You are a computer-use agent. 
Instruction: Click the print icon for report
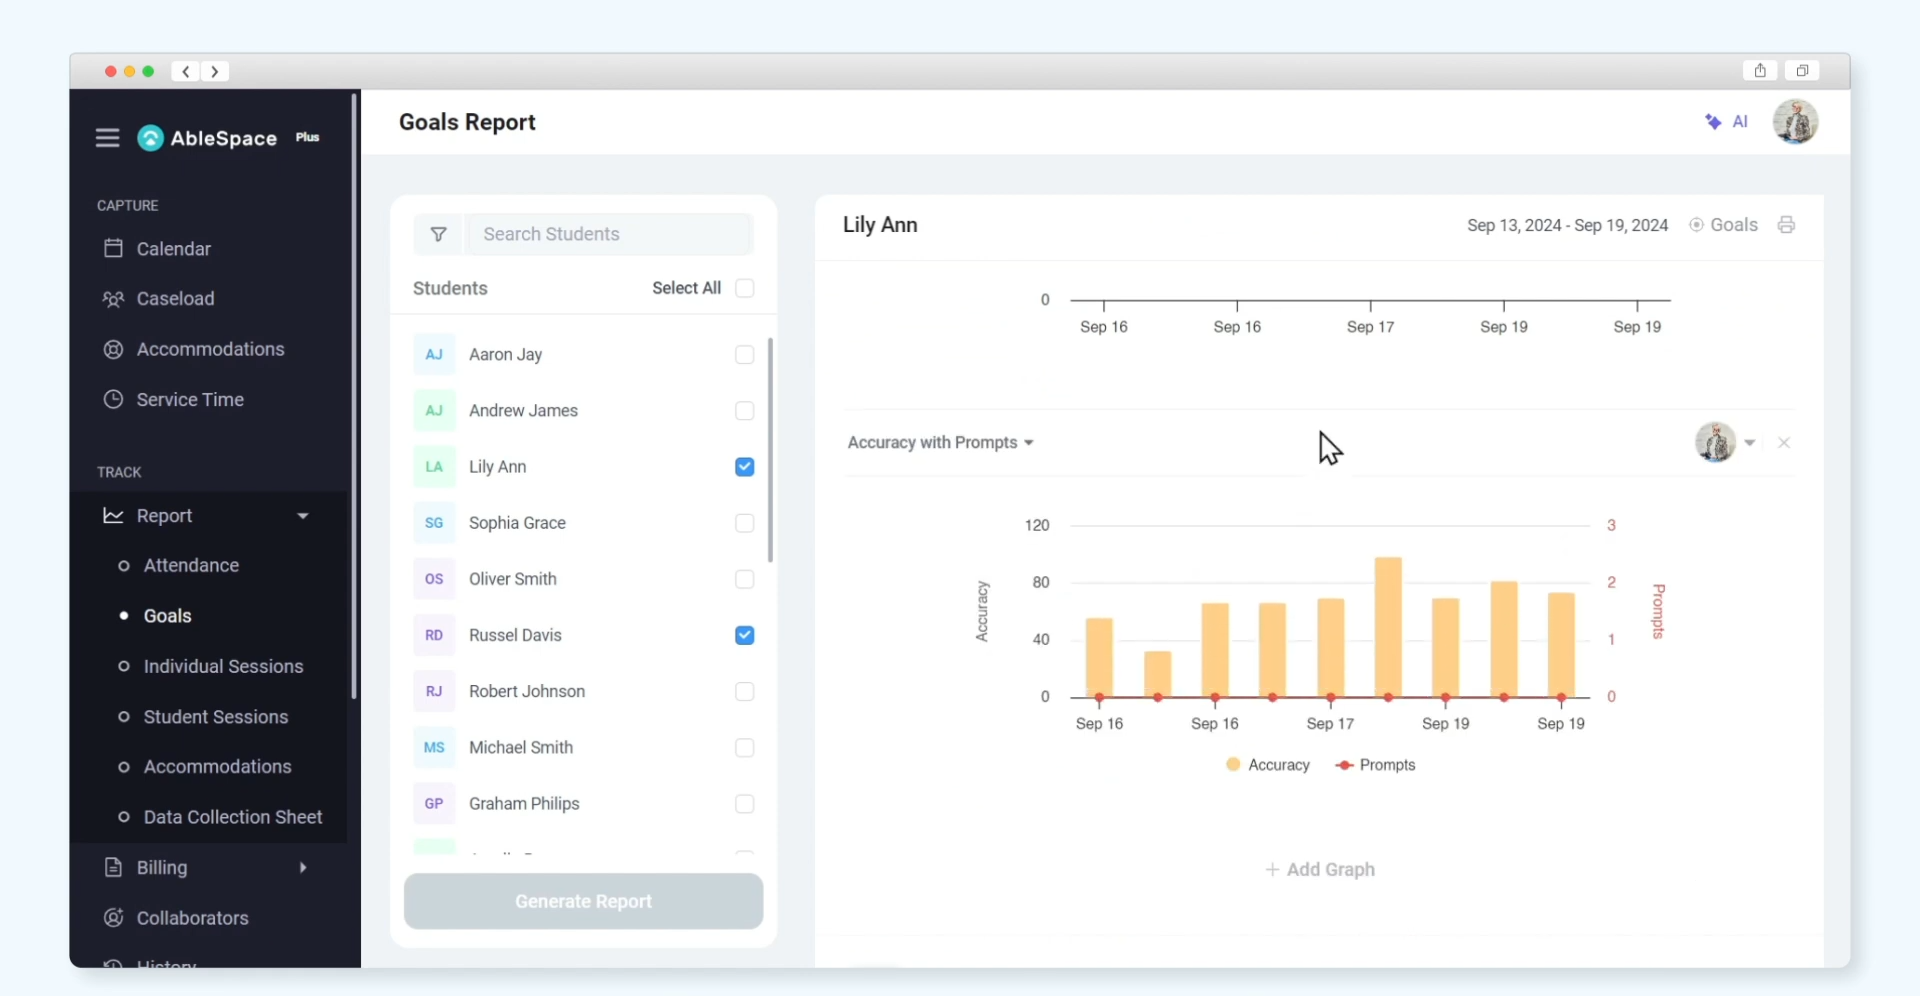(x=1786, y=225)
